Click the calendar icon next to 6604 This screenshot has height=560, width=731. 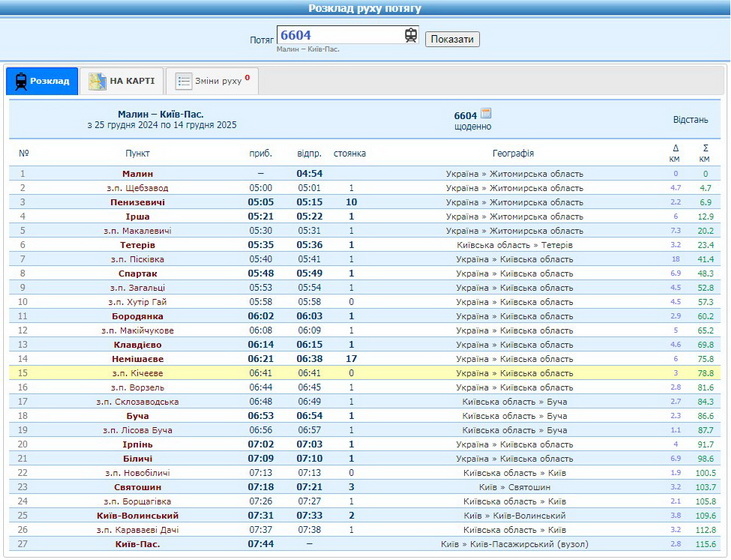coord(487,114)
